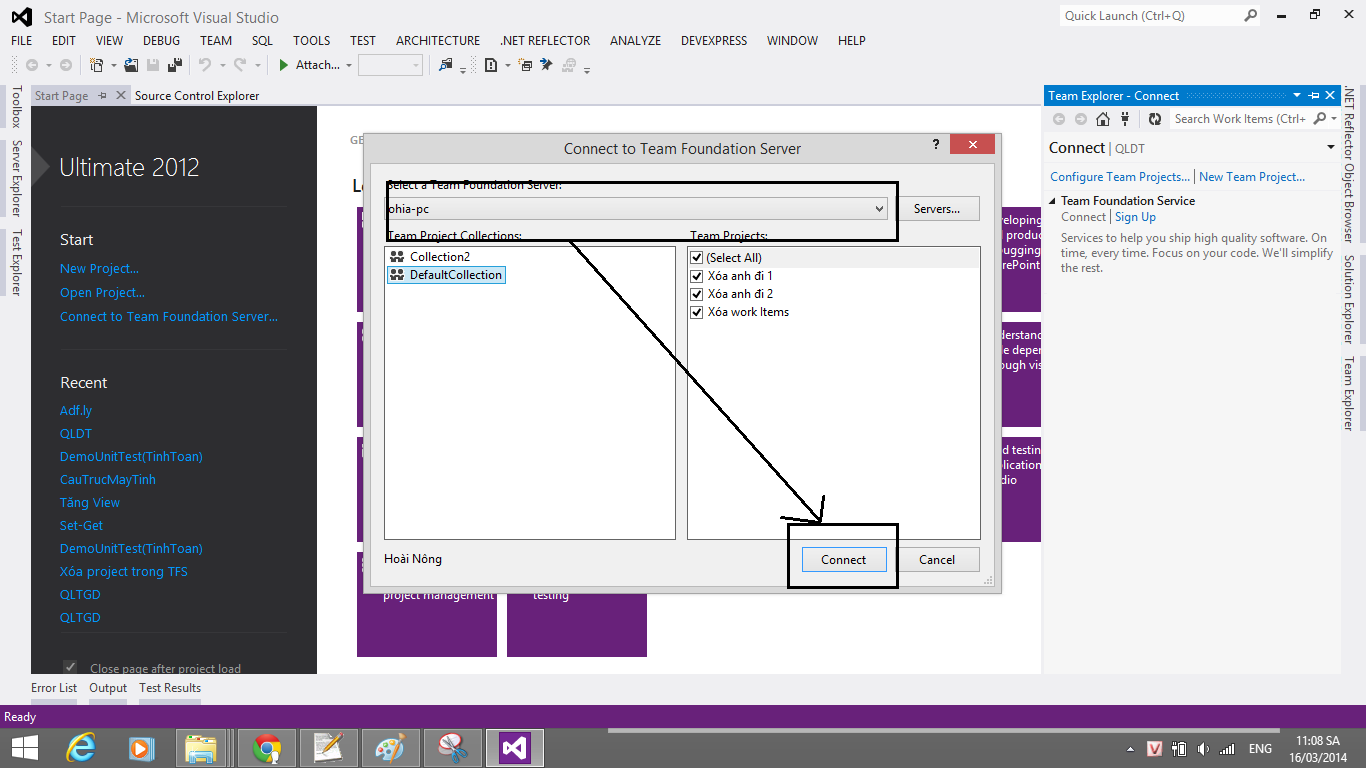Click the pin icon on Start Page tab
The image size is (1366, 768).
tap(102, 96)
